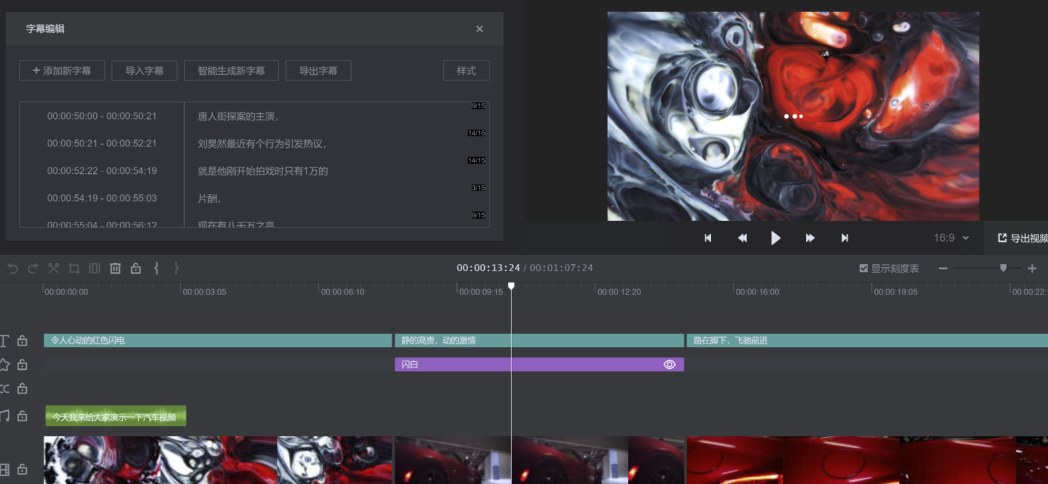The height and width of the screenshot is (484, 1048).
Task: Click the video preview image
Action: coord(793,116)
